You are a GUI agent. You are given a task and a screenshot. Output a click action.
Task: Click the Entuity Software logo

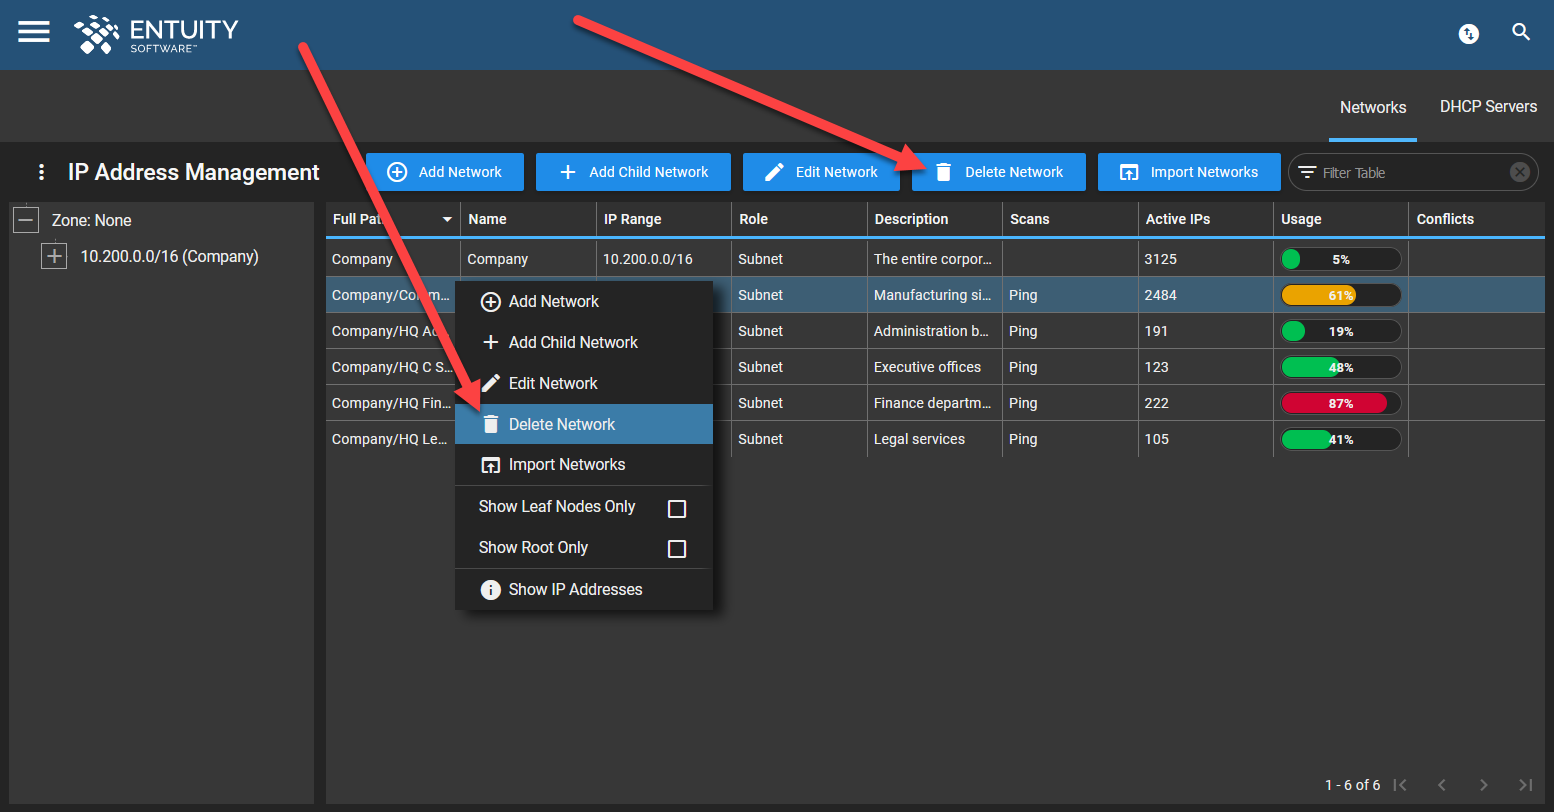point(156,34)
